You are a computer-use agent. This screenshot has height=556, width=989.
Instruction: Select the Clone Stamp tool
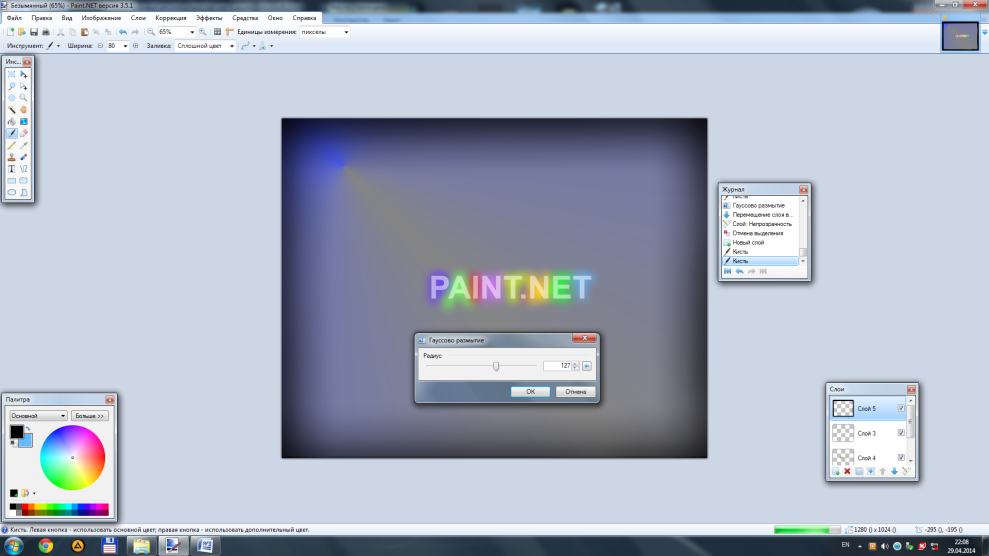pyautogui.click(x=11, y=157)
